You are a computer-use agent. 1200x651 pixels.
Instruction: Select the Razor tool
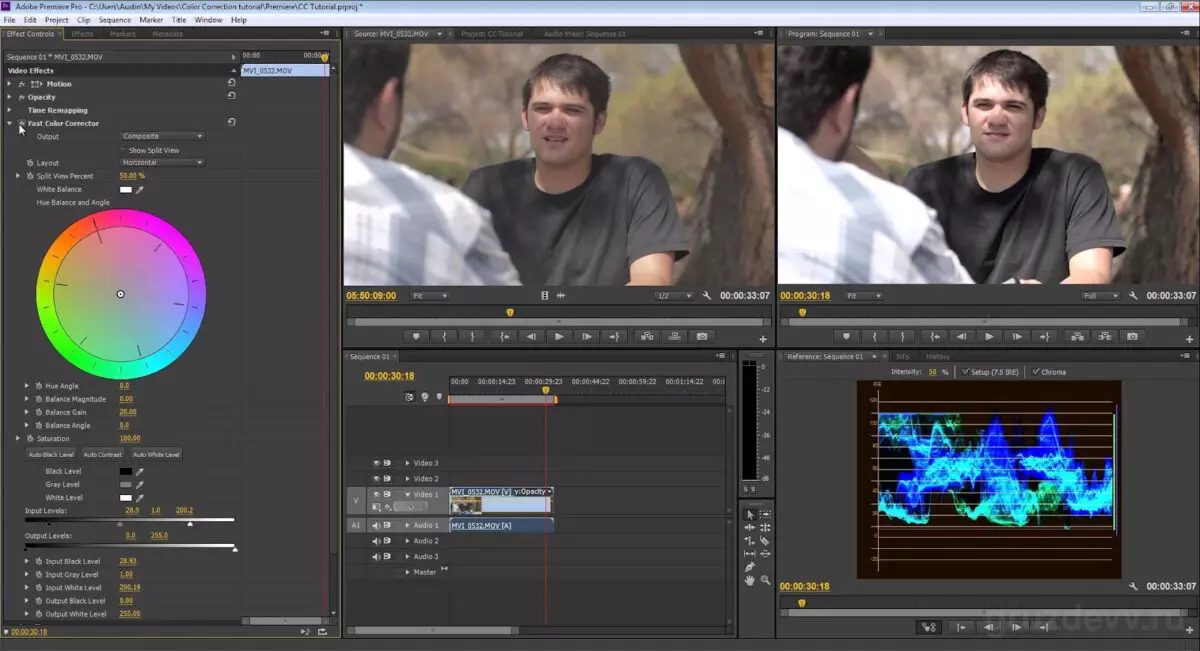(x=765, y=540)
